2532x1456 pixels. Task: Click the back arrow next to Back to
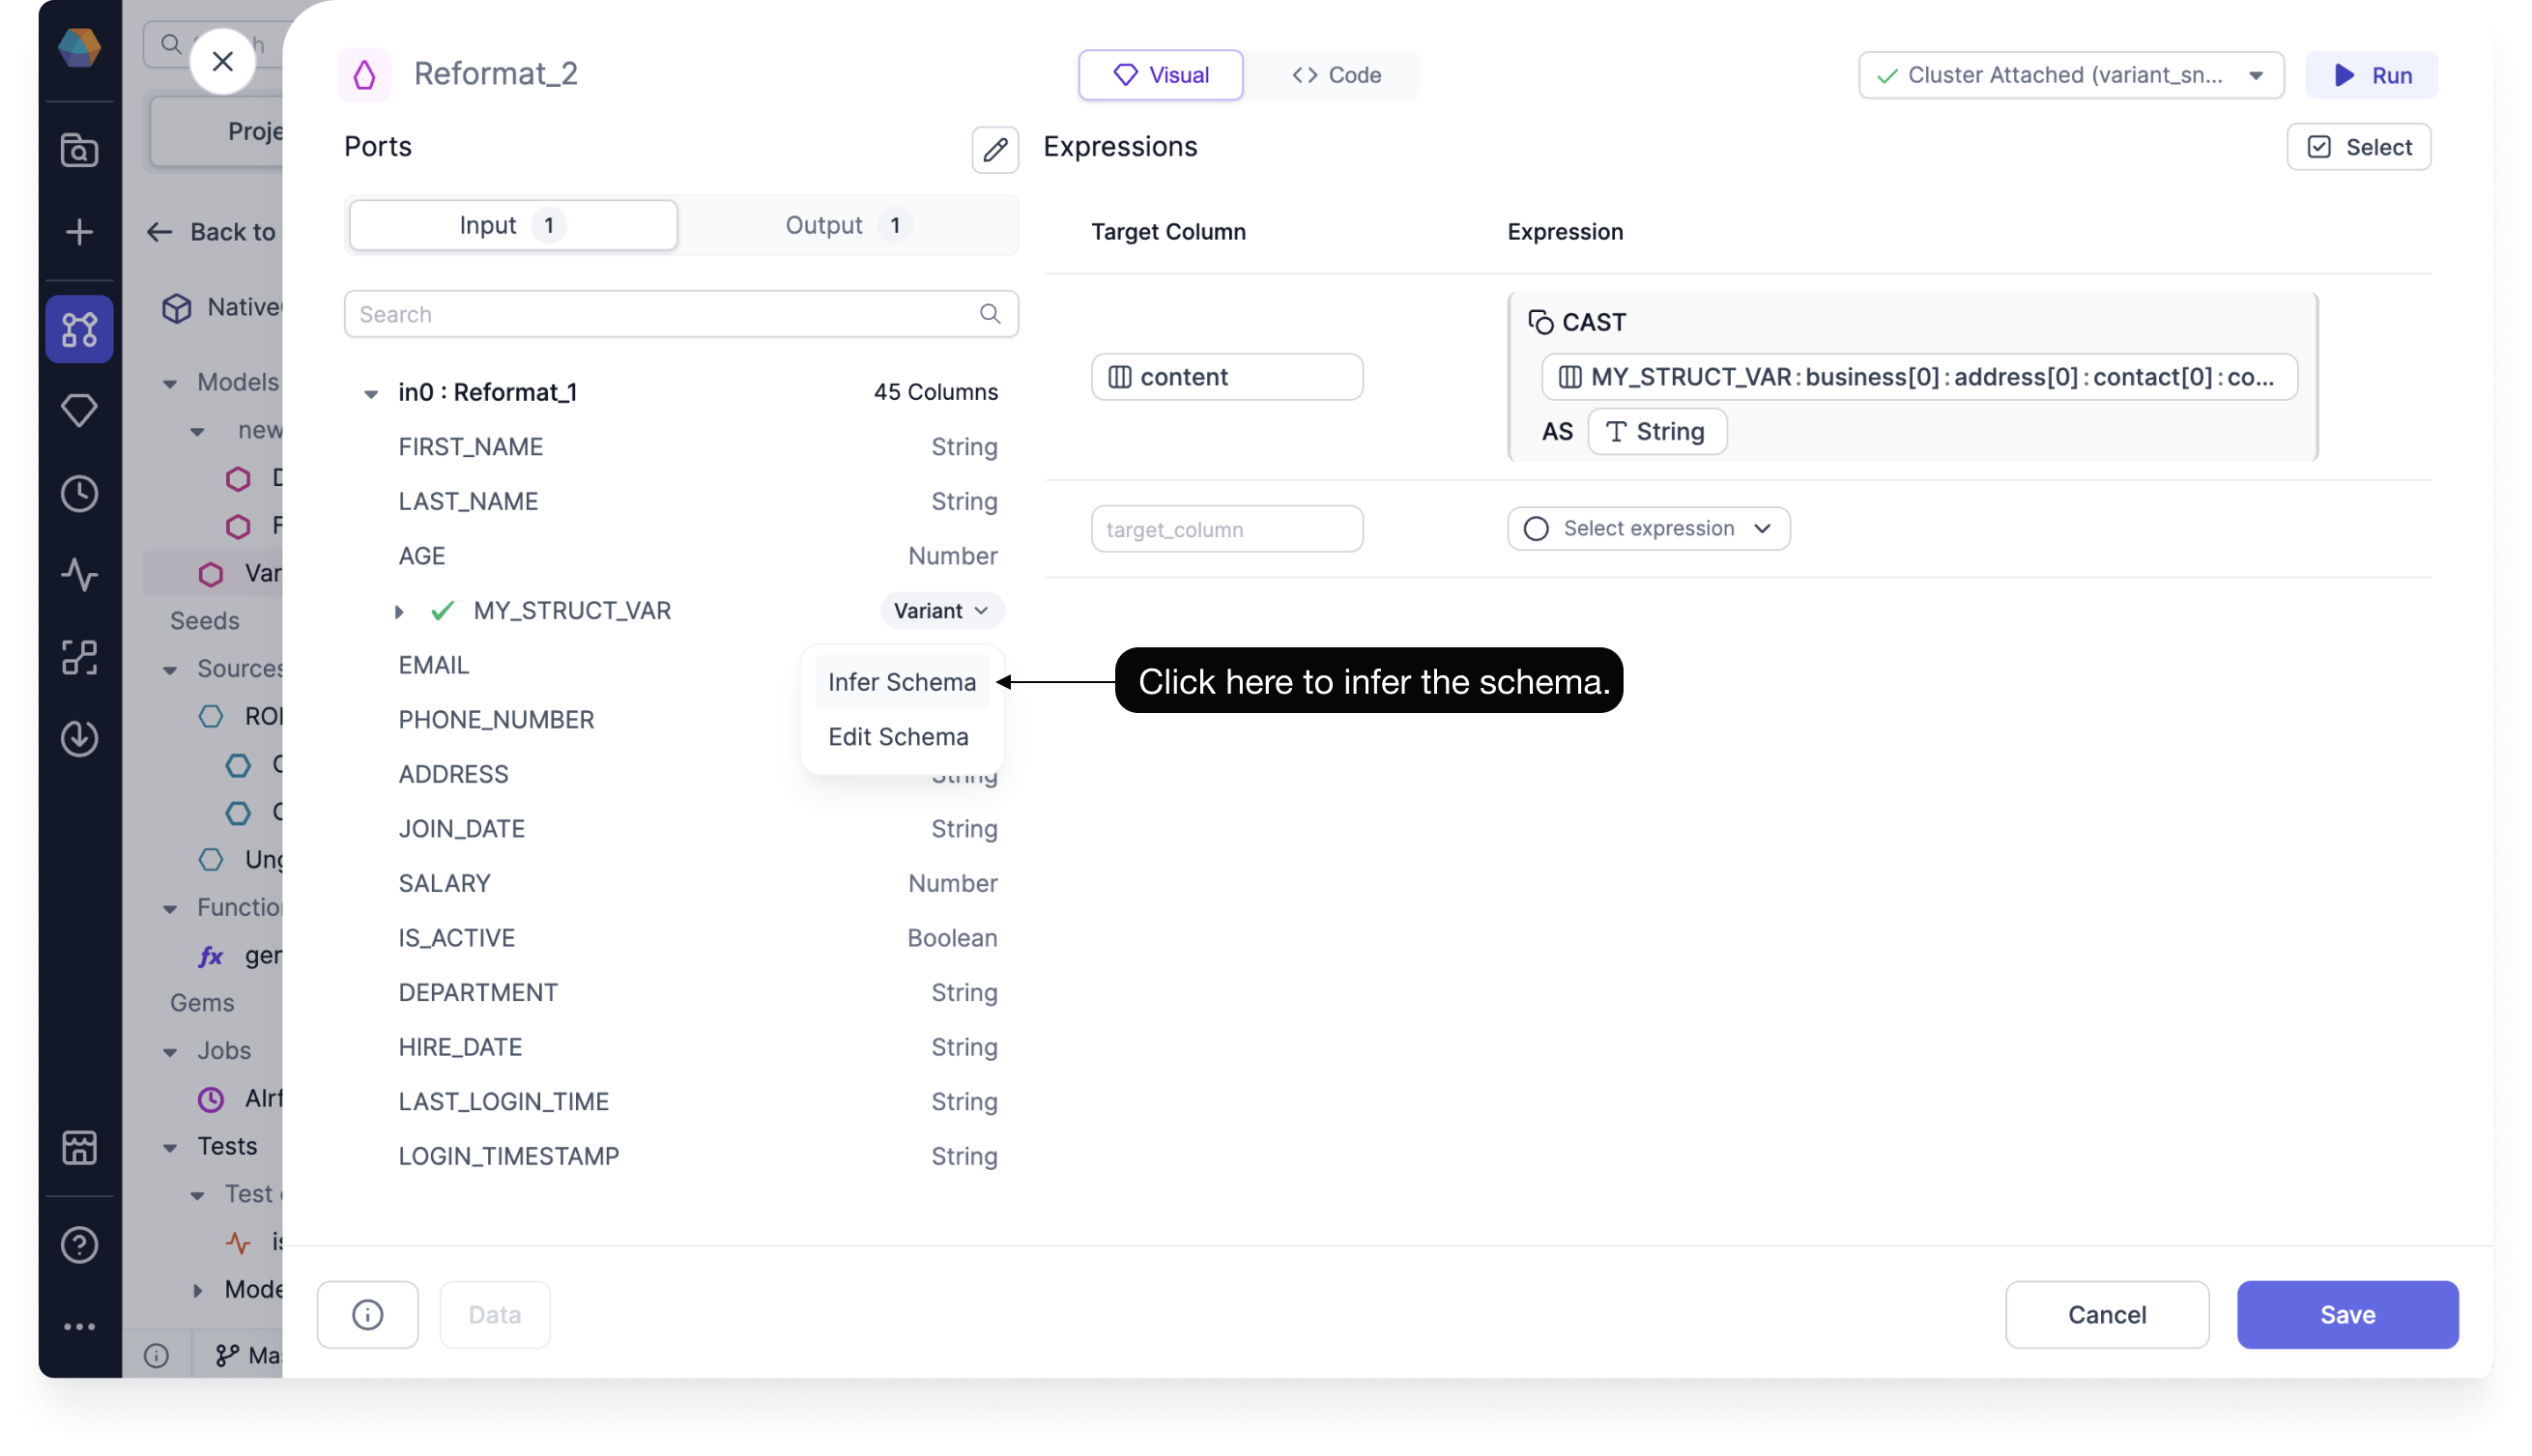(159, 232)
